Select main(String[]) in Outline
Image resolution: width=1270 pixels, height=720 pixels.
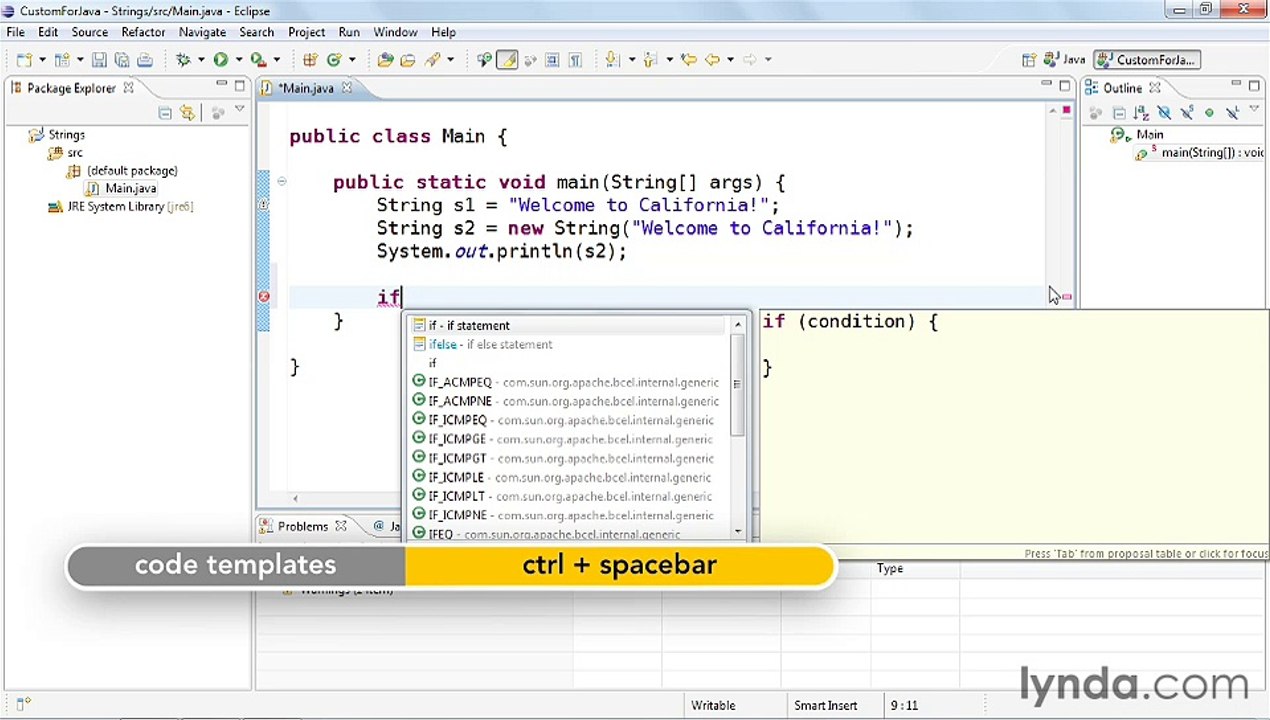[x=1200, y=153]
